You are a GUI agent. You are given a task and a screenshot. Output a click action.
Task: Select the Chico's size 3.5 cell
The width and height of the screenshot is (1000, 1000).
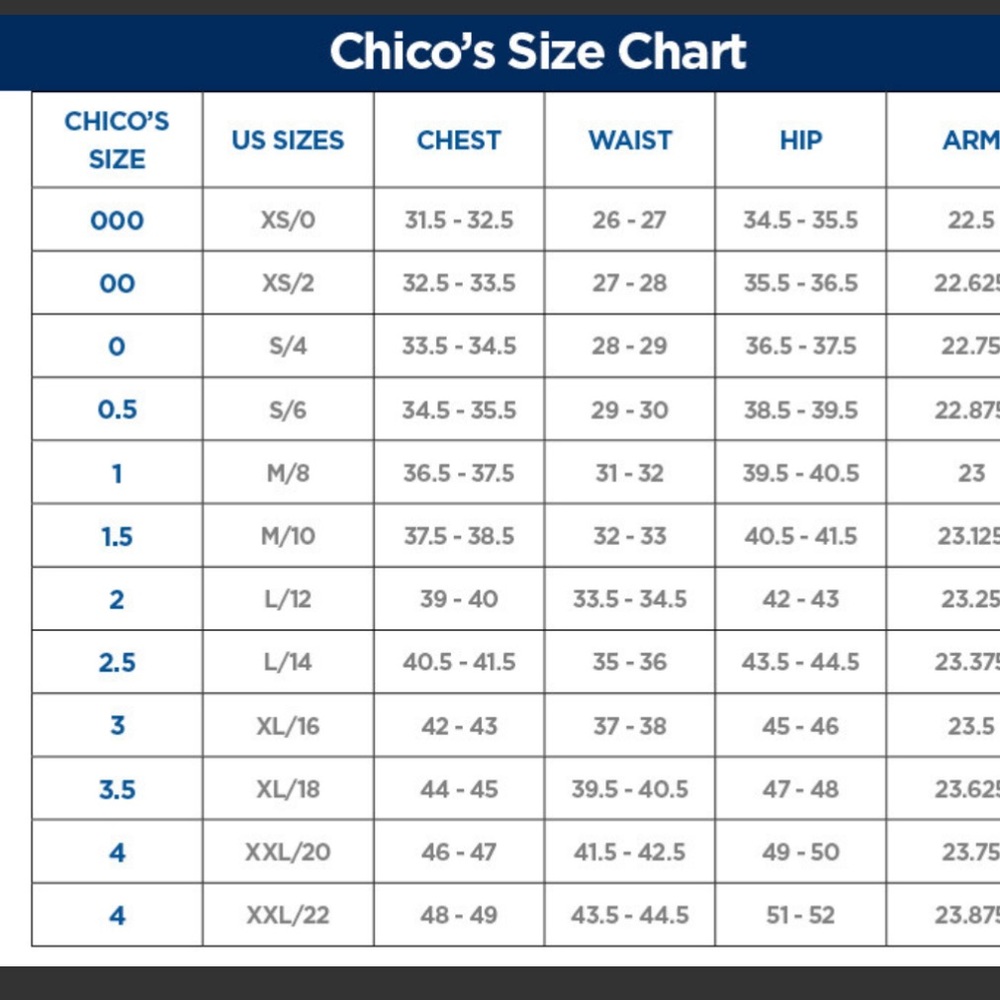coord(117,788)
